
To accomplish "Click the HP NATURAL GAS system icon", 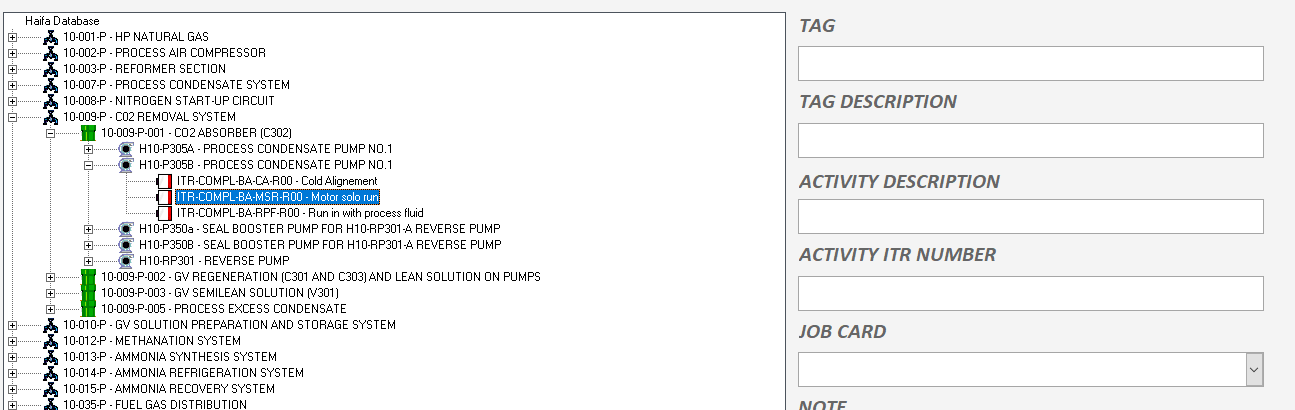I will [50, 37].
